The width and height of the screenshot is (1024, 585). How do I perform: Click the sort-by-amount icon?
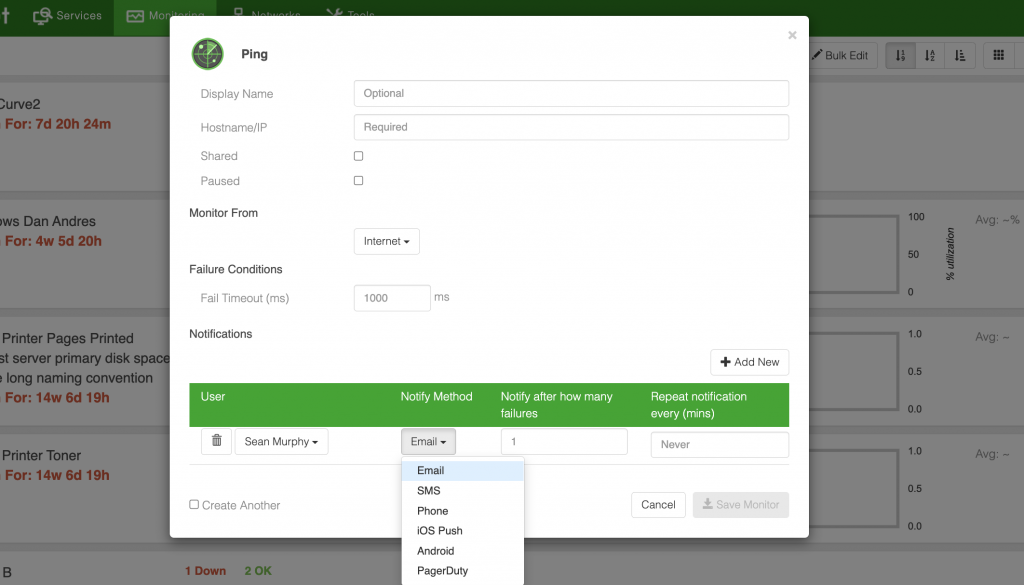(x=959, y=56)
